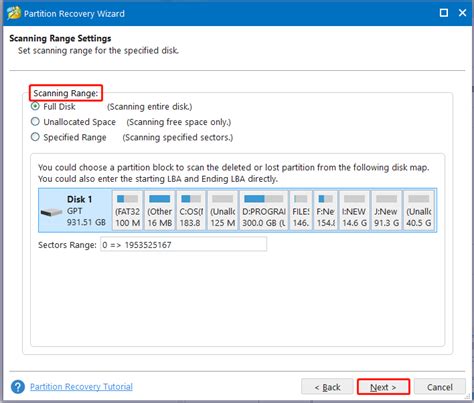Pick the D:PROGRAM 300.0 GB partition block
This screenshot has height=403, width=474.
264,210
